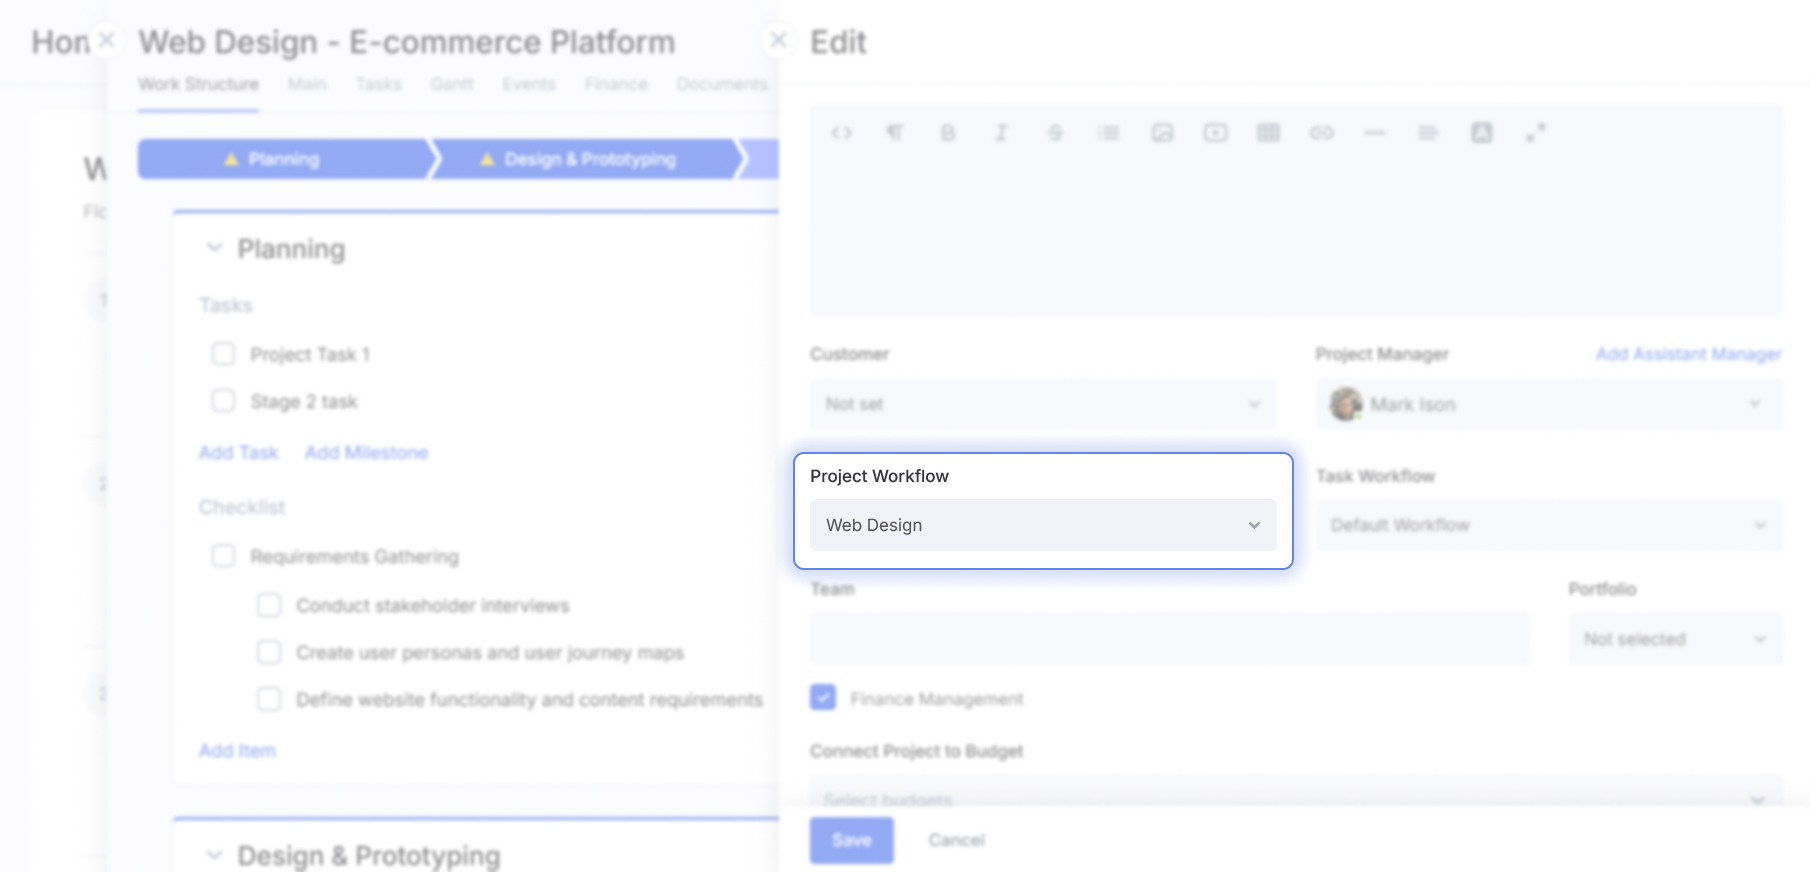Apply strikethrough formatting in editor
This screenshot has width=1811, height=872.
[1055, 133]
